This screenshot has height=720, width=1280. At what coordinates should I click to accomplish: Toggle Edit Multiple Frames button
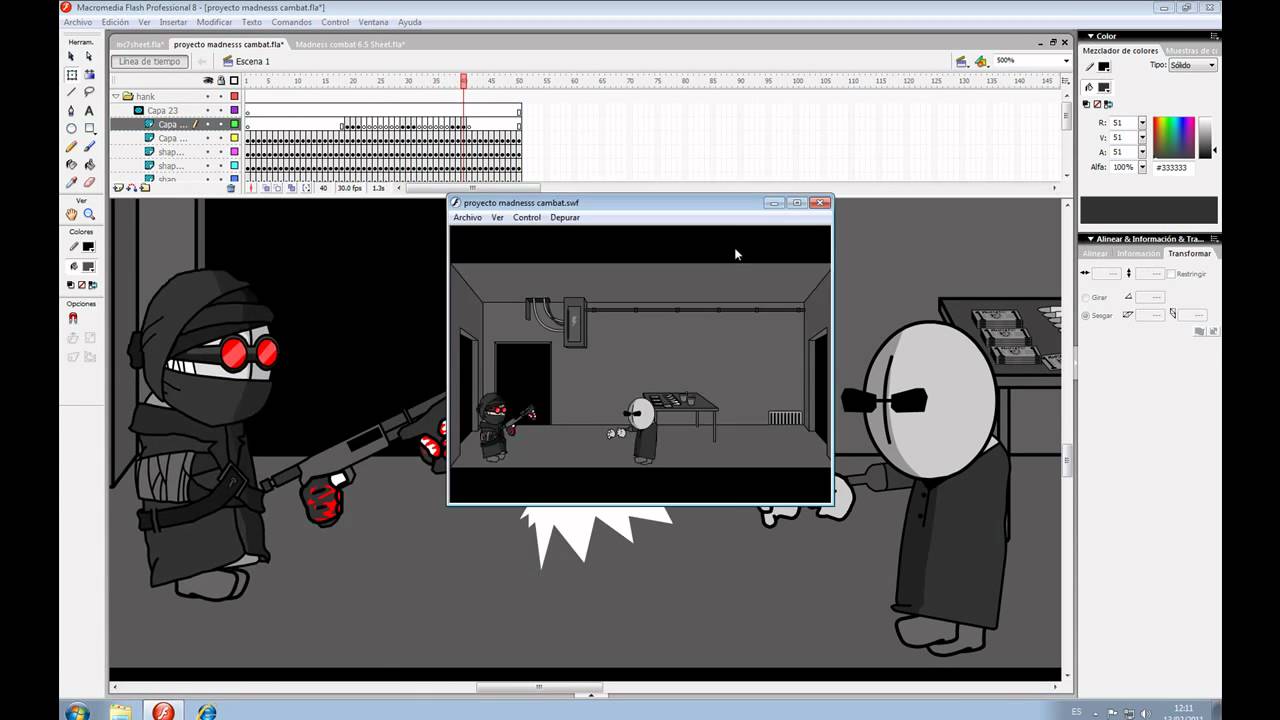pyautogui.click(x=292, y=188)
